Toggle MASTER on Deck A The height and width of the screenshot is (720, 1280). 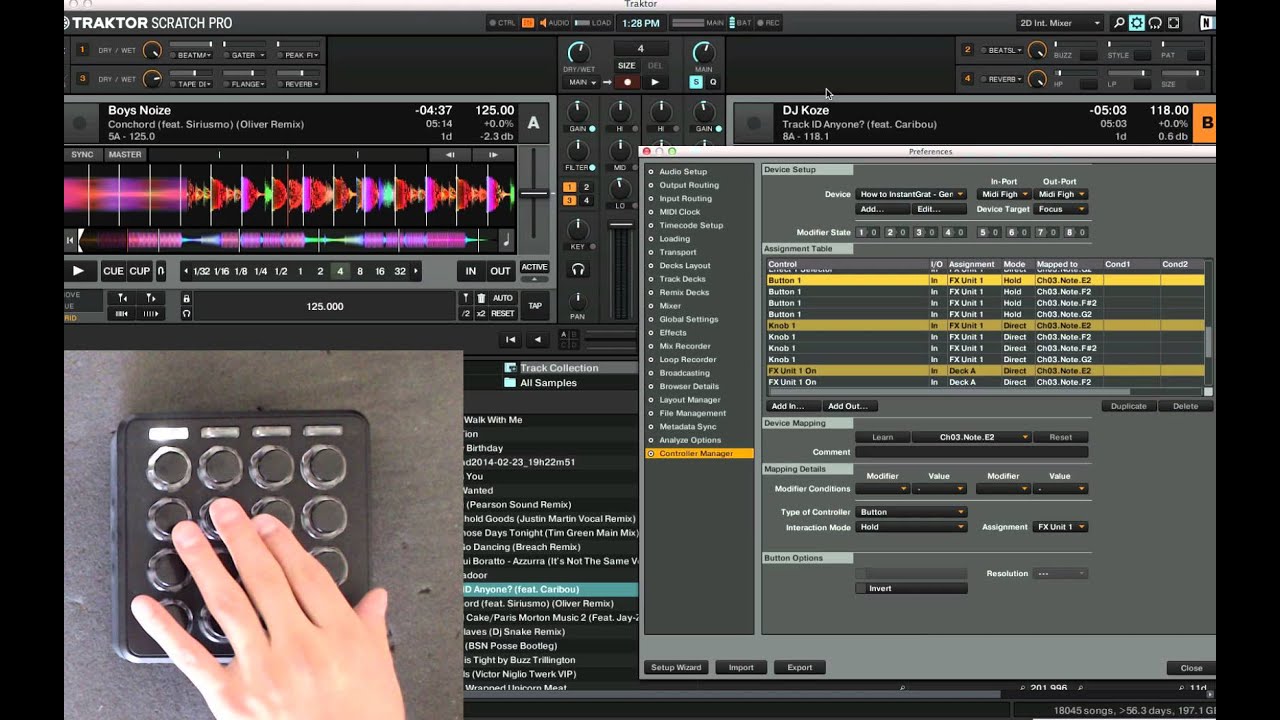pyautogui.click(x=125, y=155)
